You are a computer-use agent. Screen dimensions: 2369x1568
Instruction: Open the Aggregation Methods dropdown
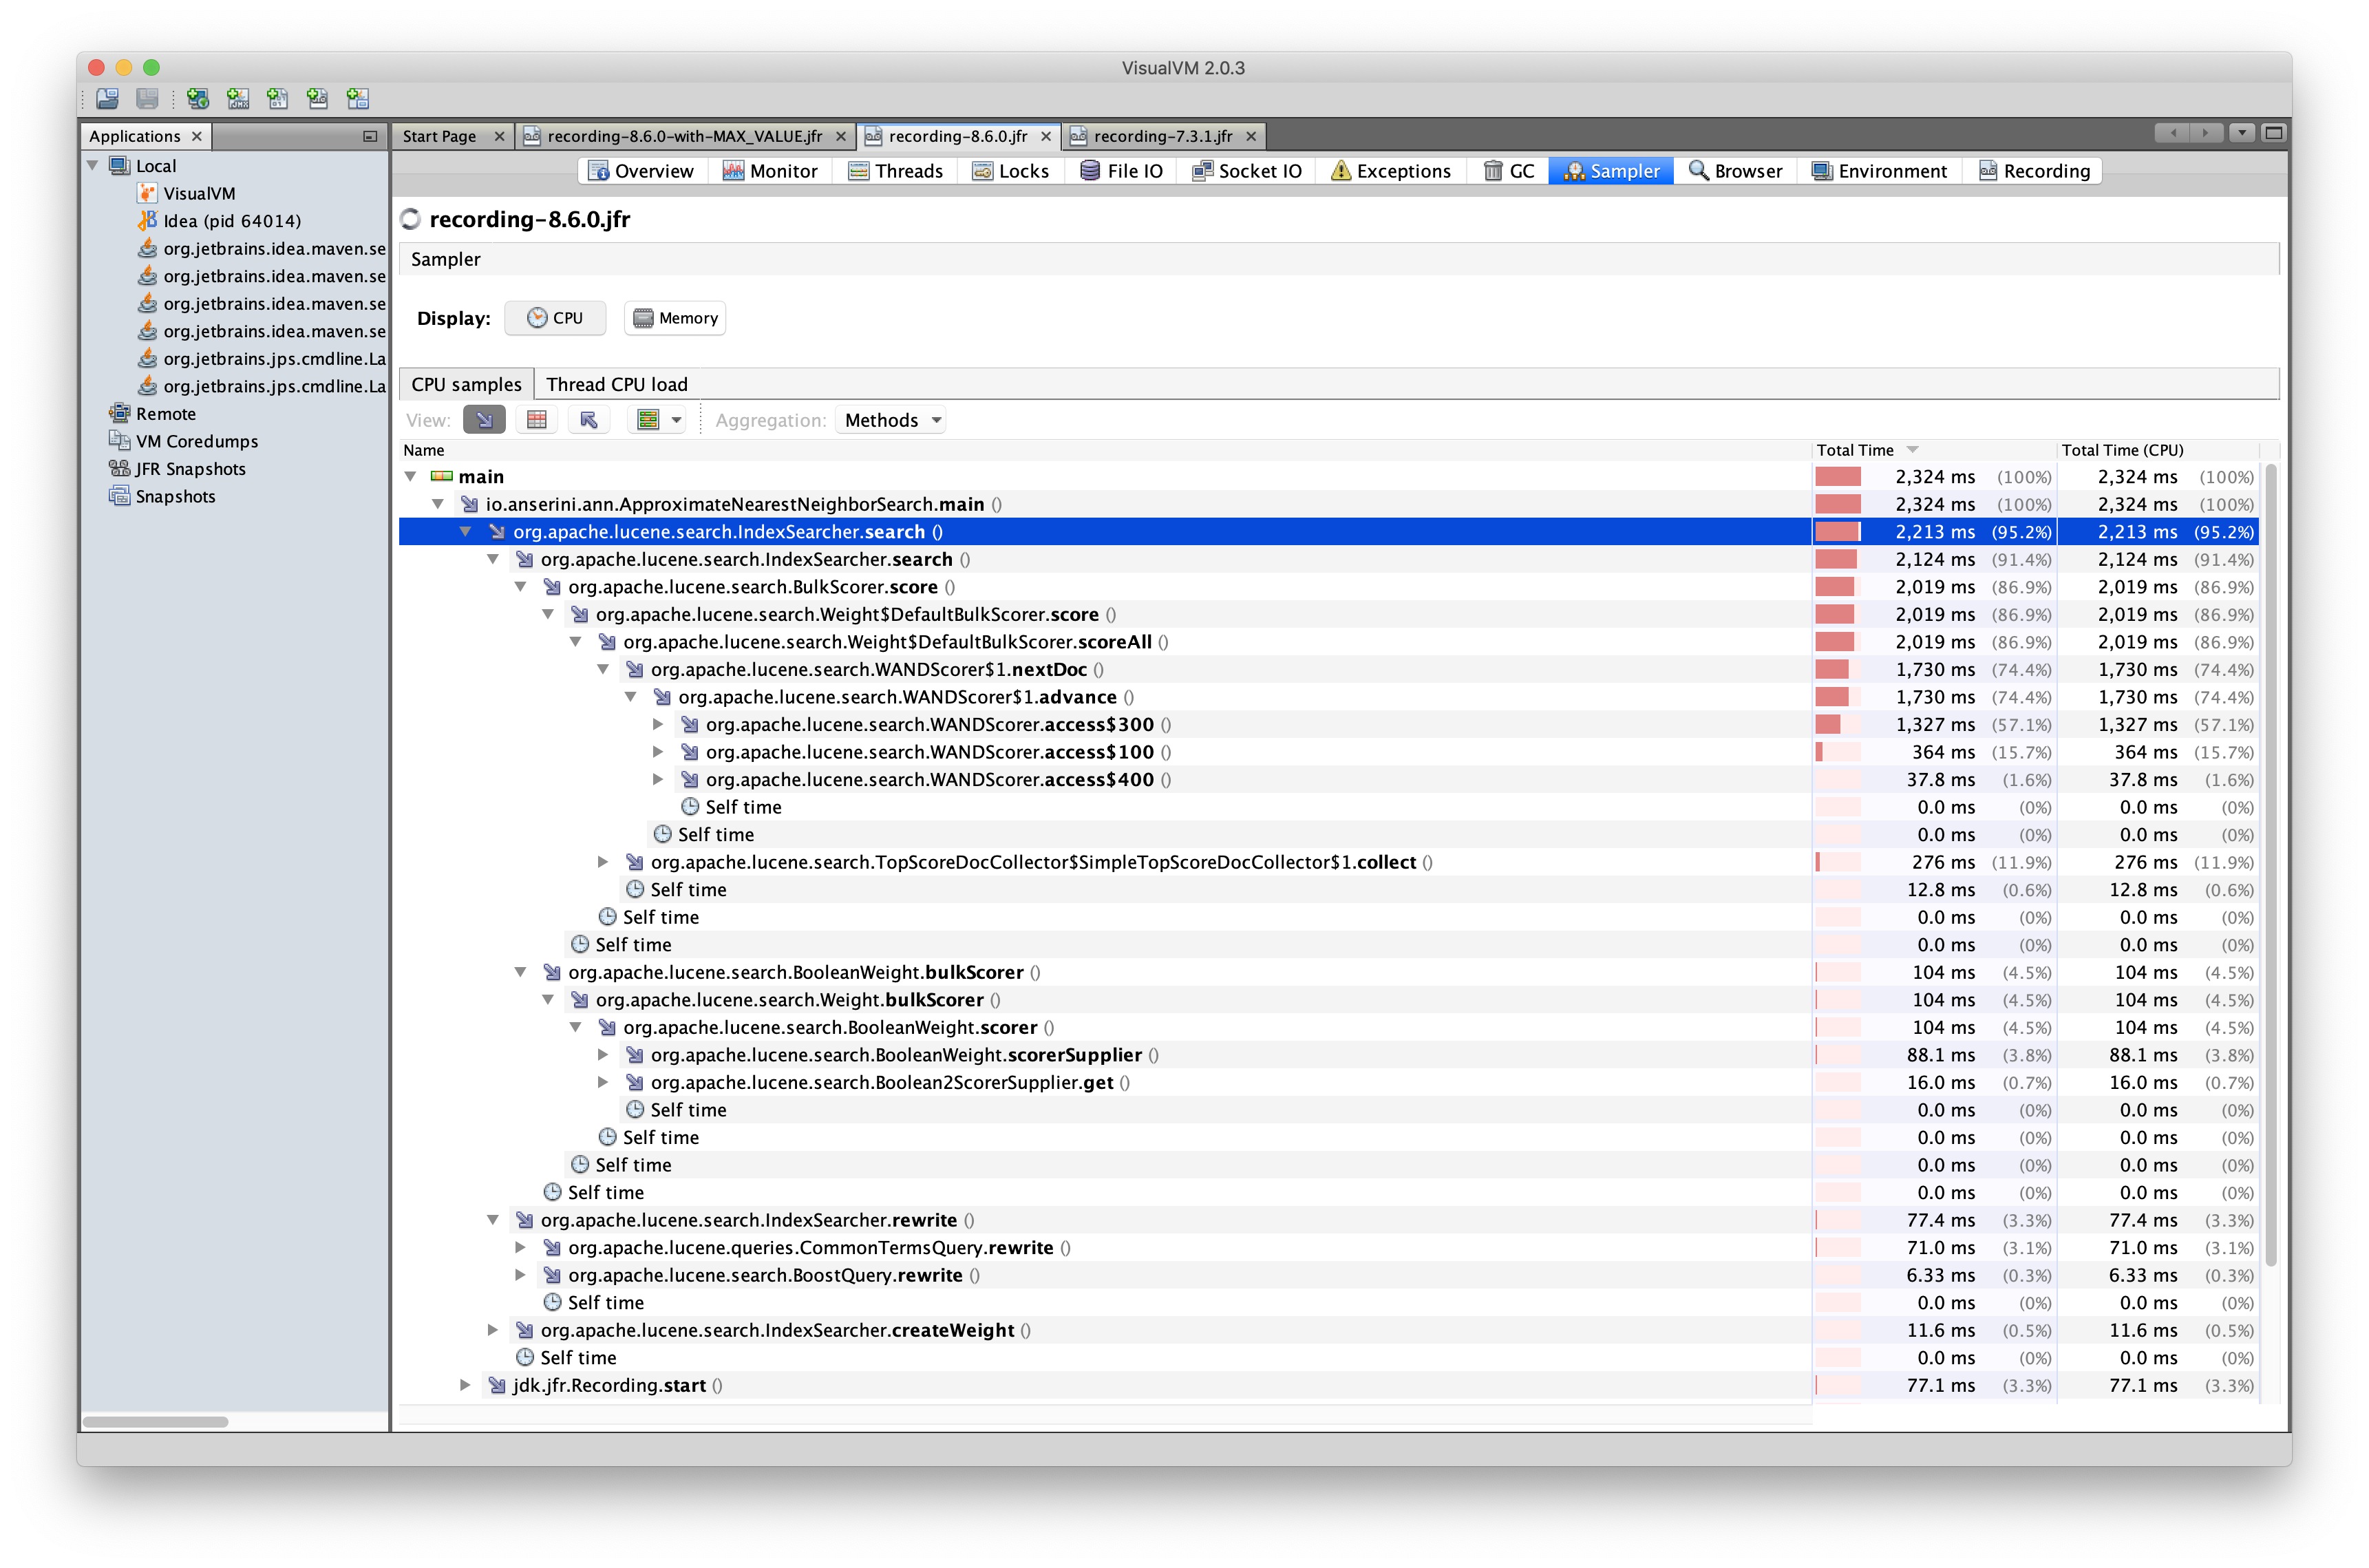(893, 420)
